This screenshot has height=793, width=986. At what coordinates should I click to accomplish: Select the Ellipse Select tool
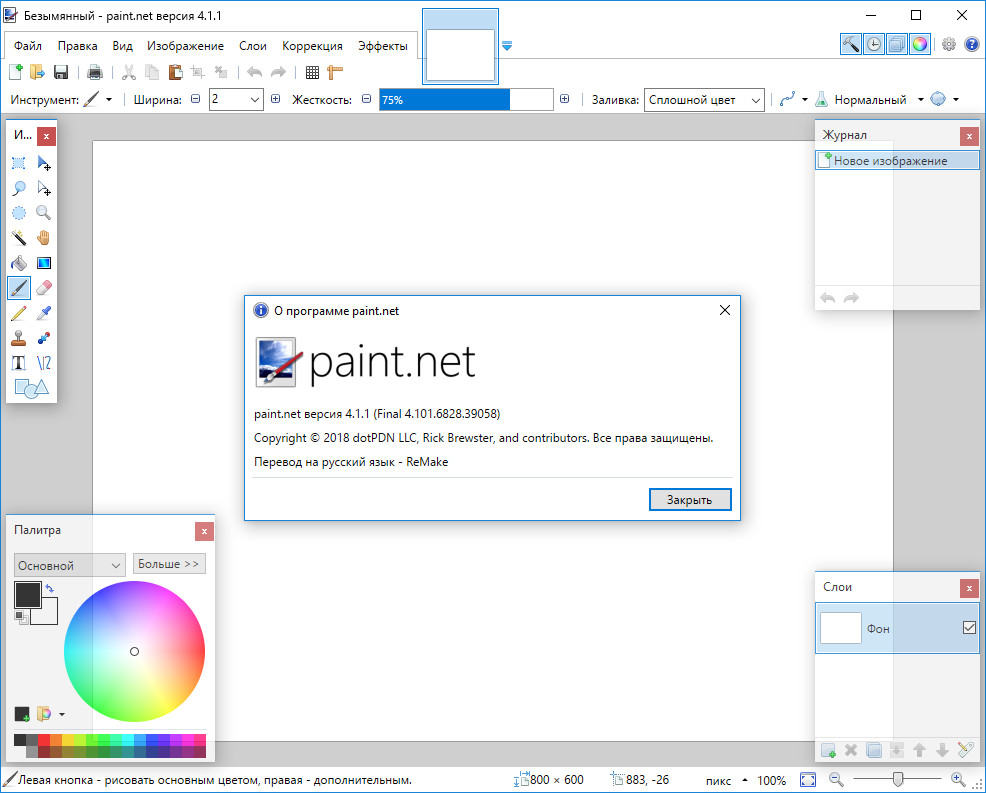pos(19,213)
